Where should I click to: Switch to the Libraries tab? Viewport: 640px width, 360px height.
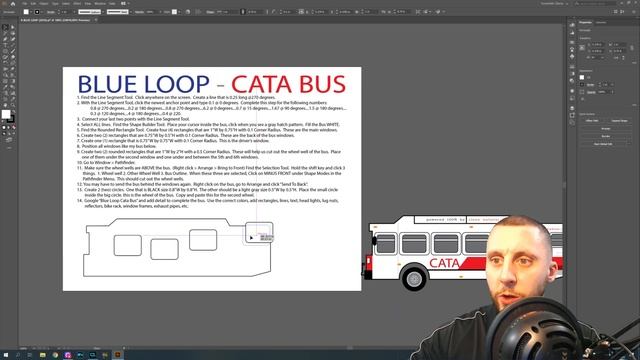tap(601, 23)
